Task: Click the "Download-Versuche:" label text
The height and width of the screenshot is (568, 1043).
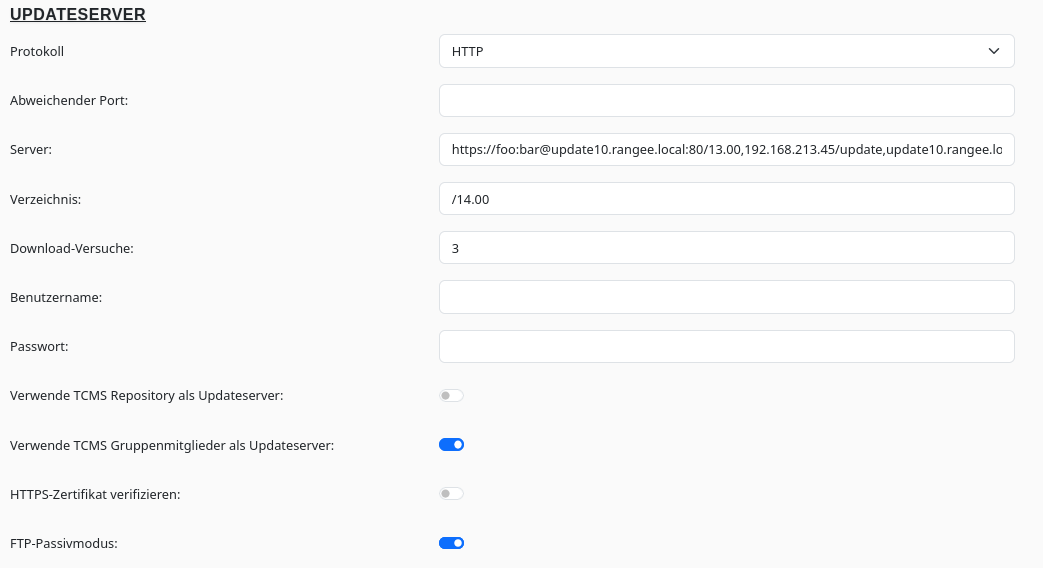Action: pyautogui.click(x=72, y=248)
